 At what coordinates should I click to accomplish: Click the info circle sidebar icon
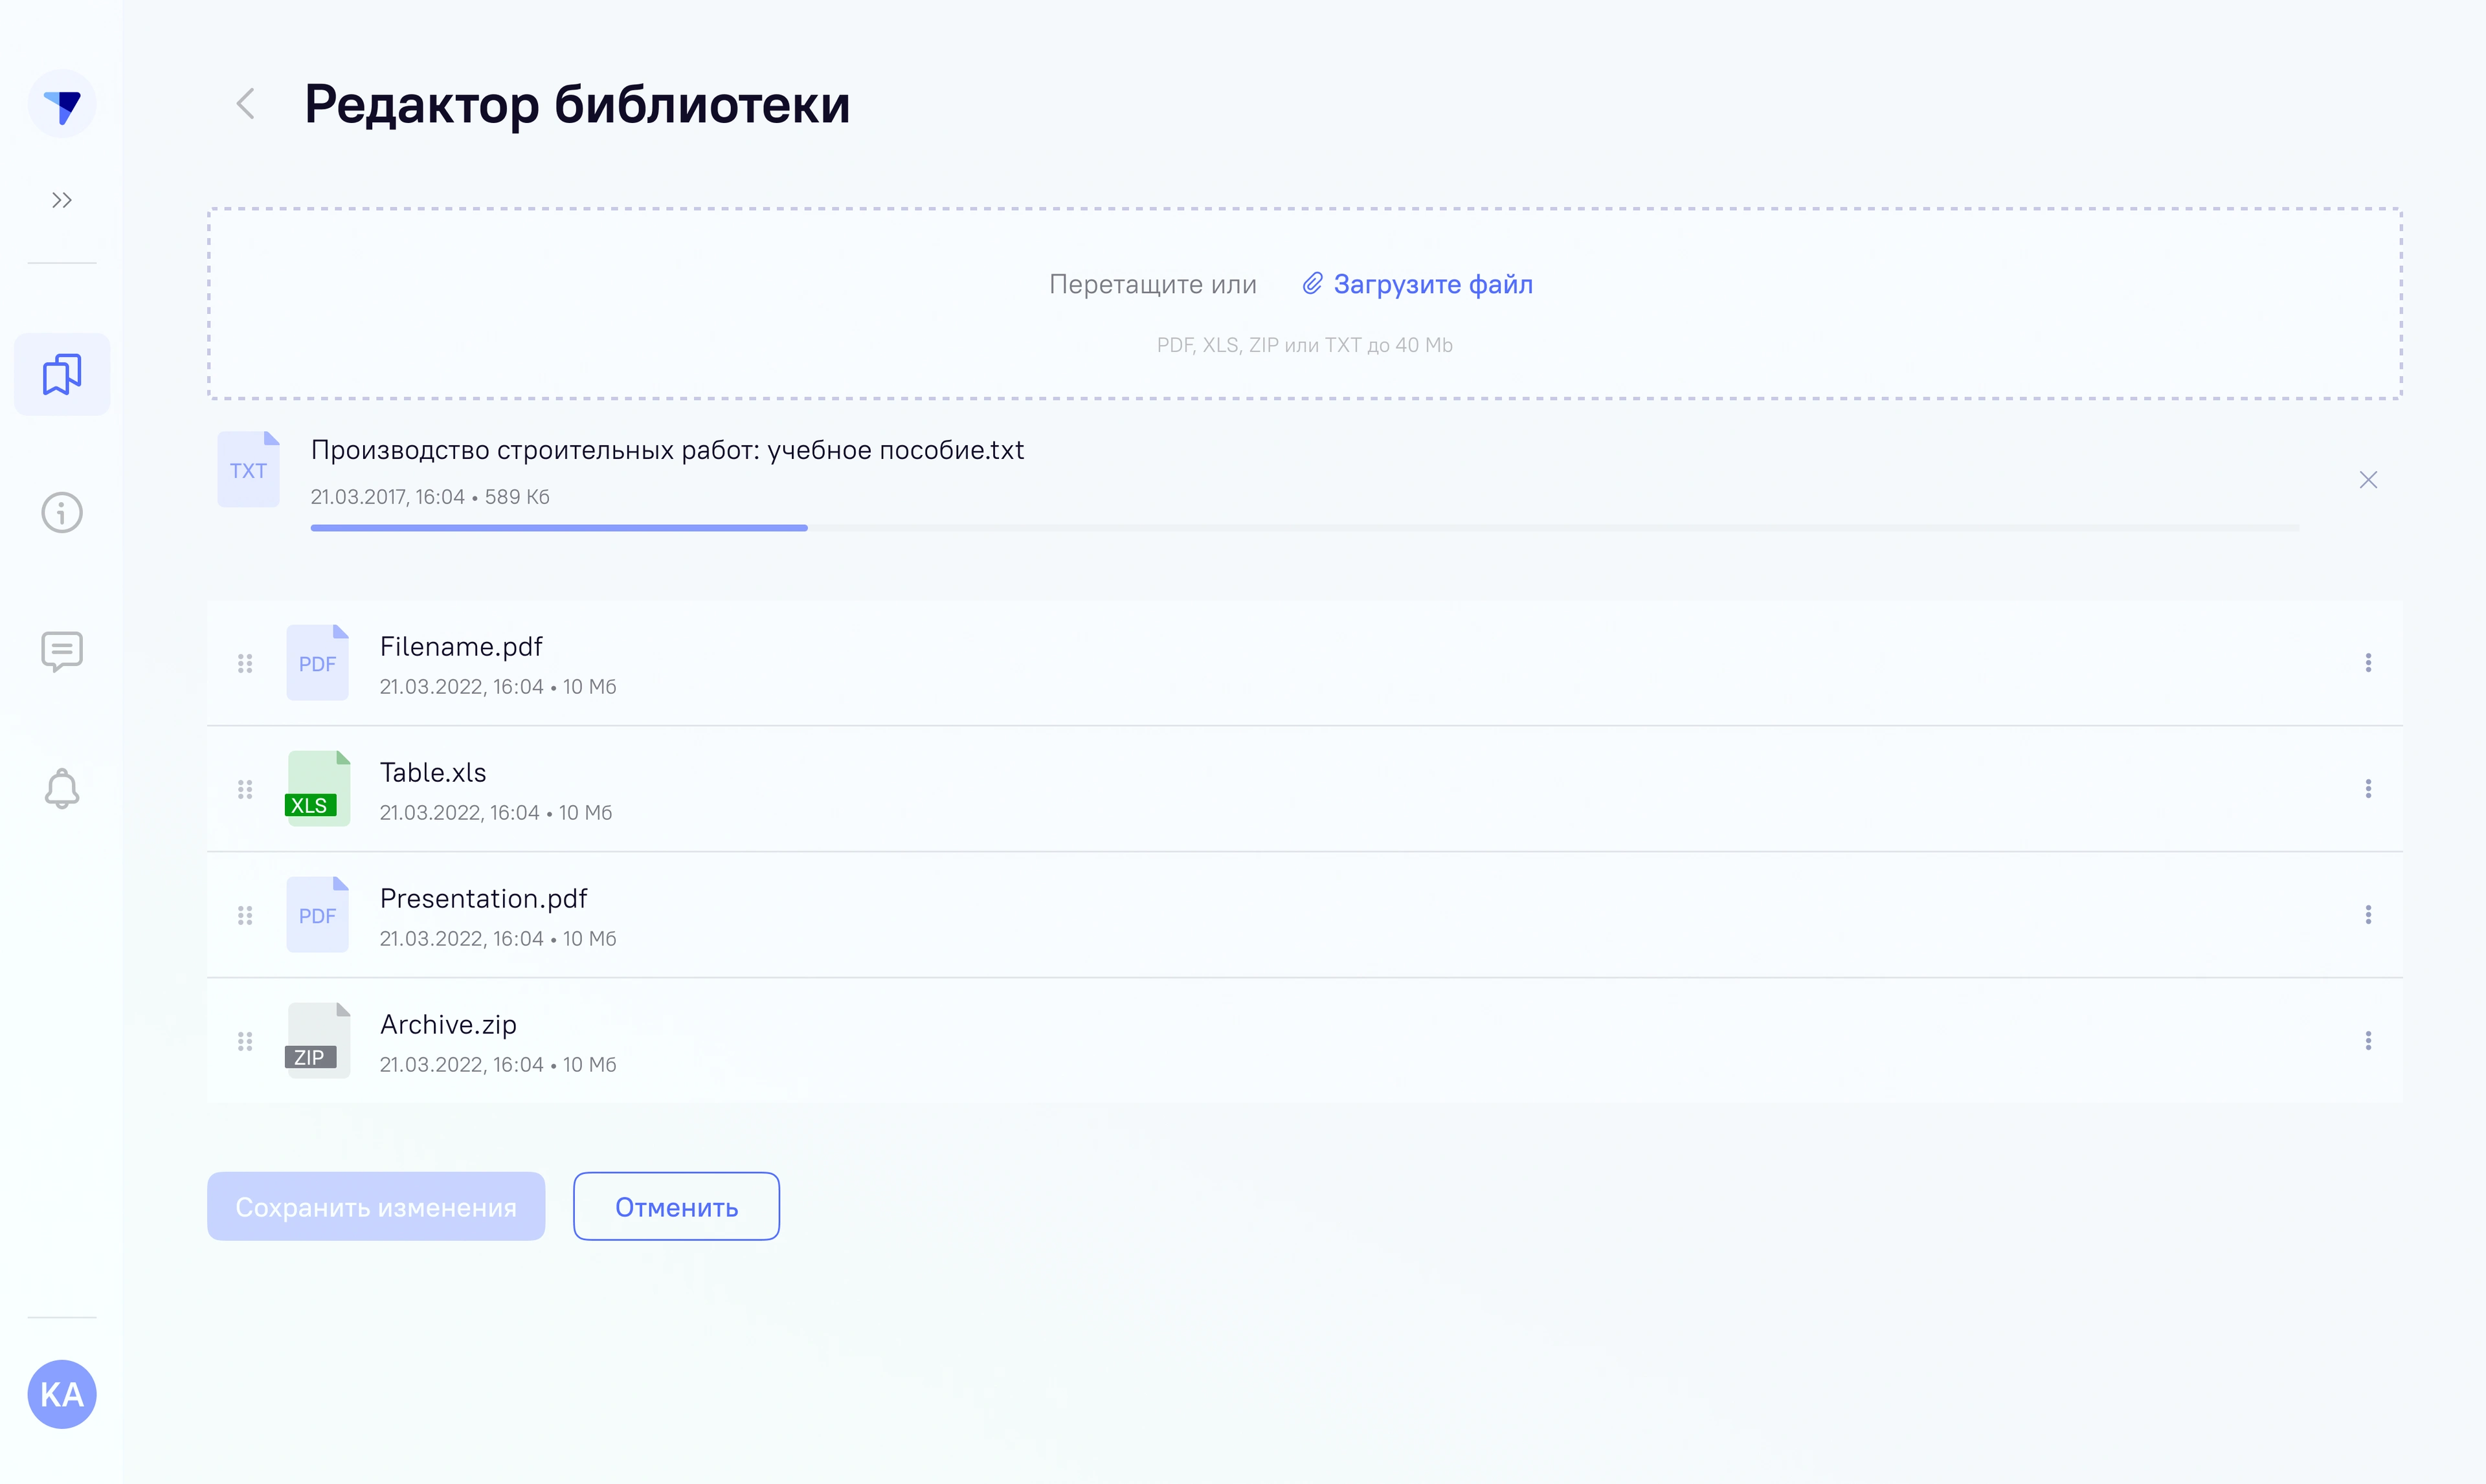62,513
